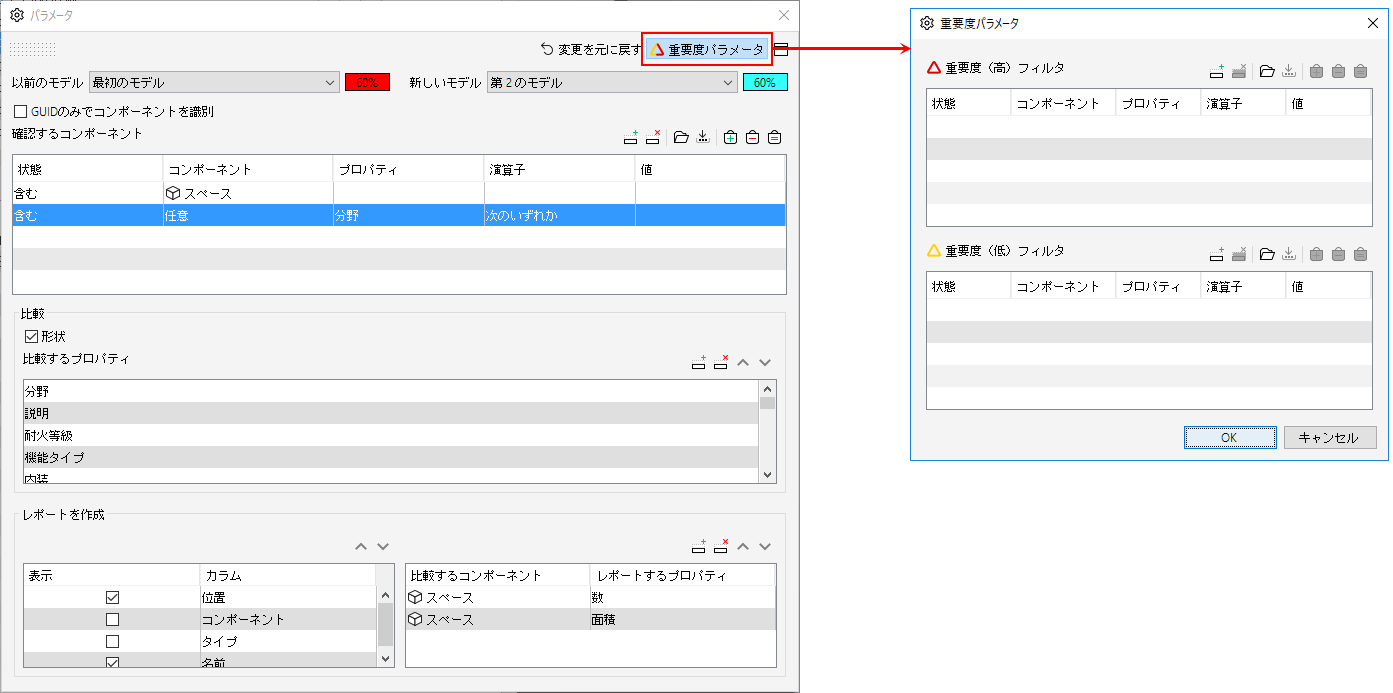The height and width of the screenshot is (693, 1393).
Task: Click the 分野 property cell in the selected row
Action: [408, 215]
